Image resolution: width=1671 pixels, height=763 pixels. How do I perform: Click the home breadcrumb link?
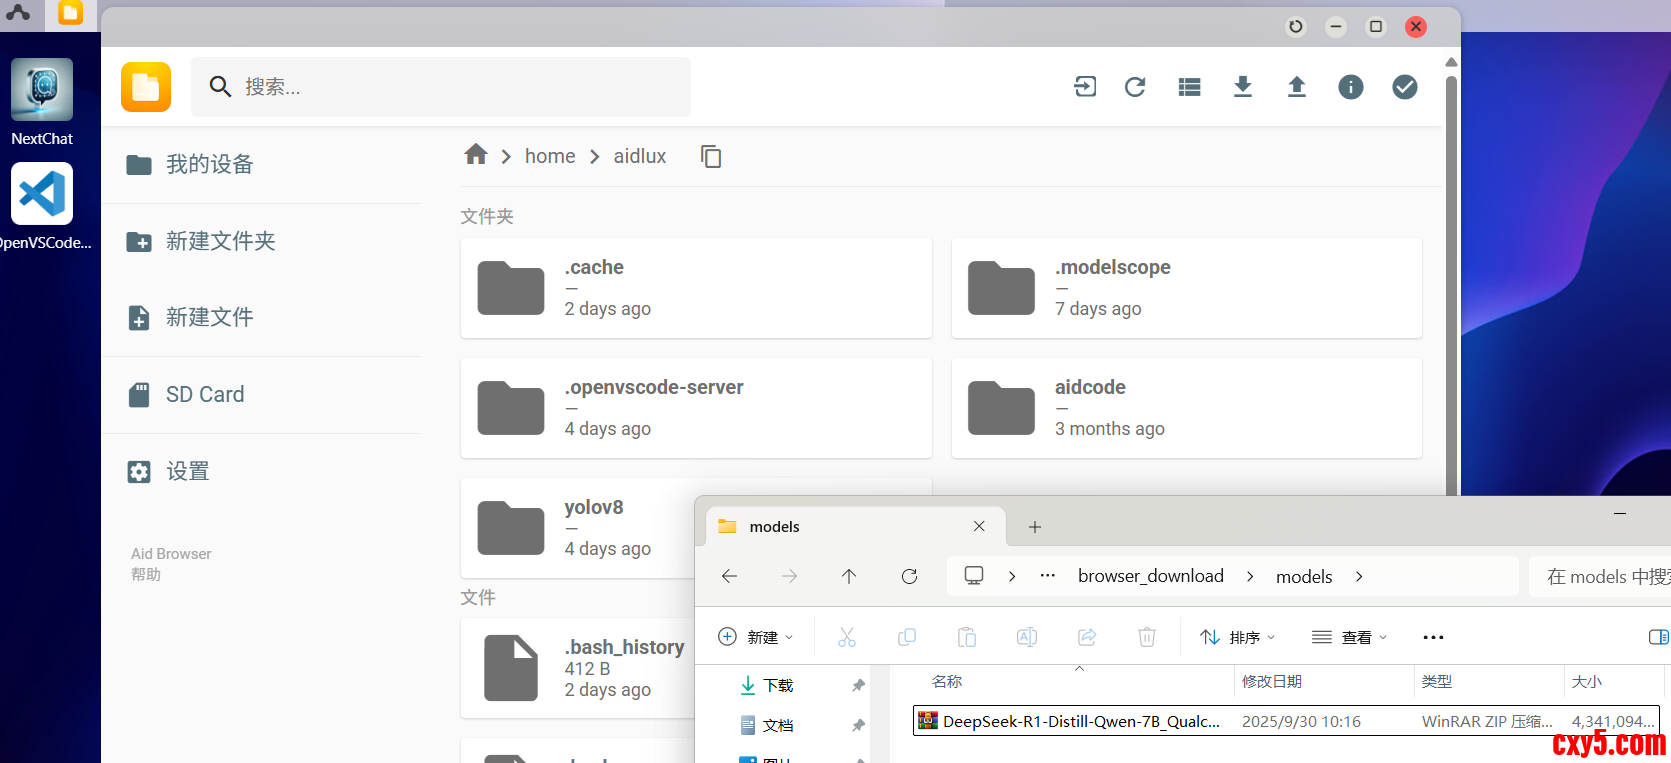tap(550, 156)
